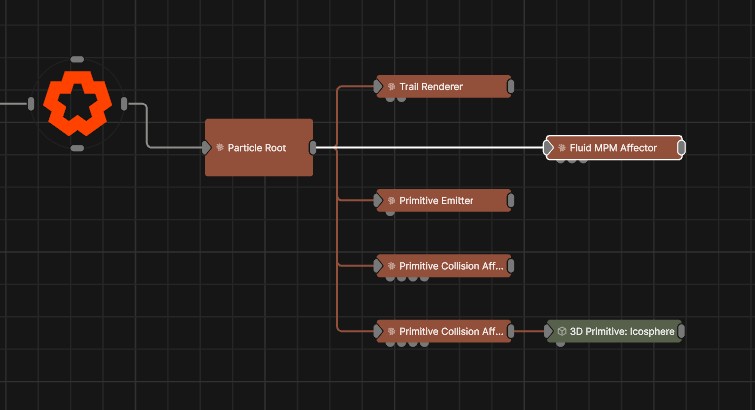Image resolution: width=755 pixels, height=410 pixels.
Task: Click the Fluid MPM Affector output connector
Action: pos(681,148)
